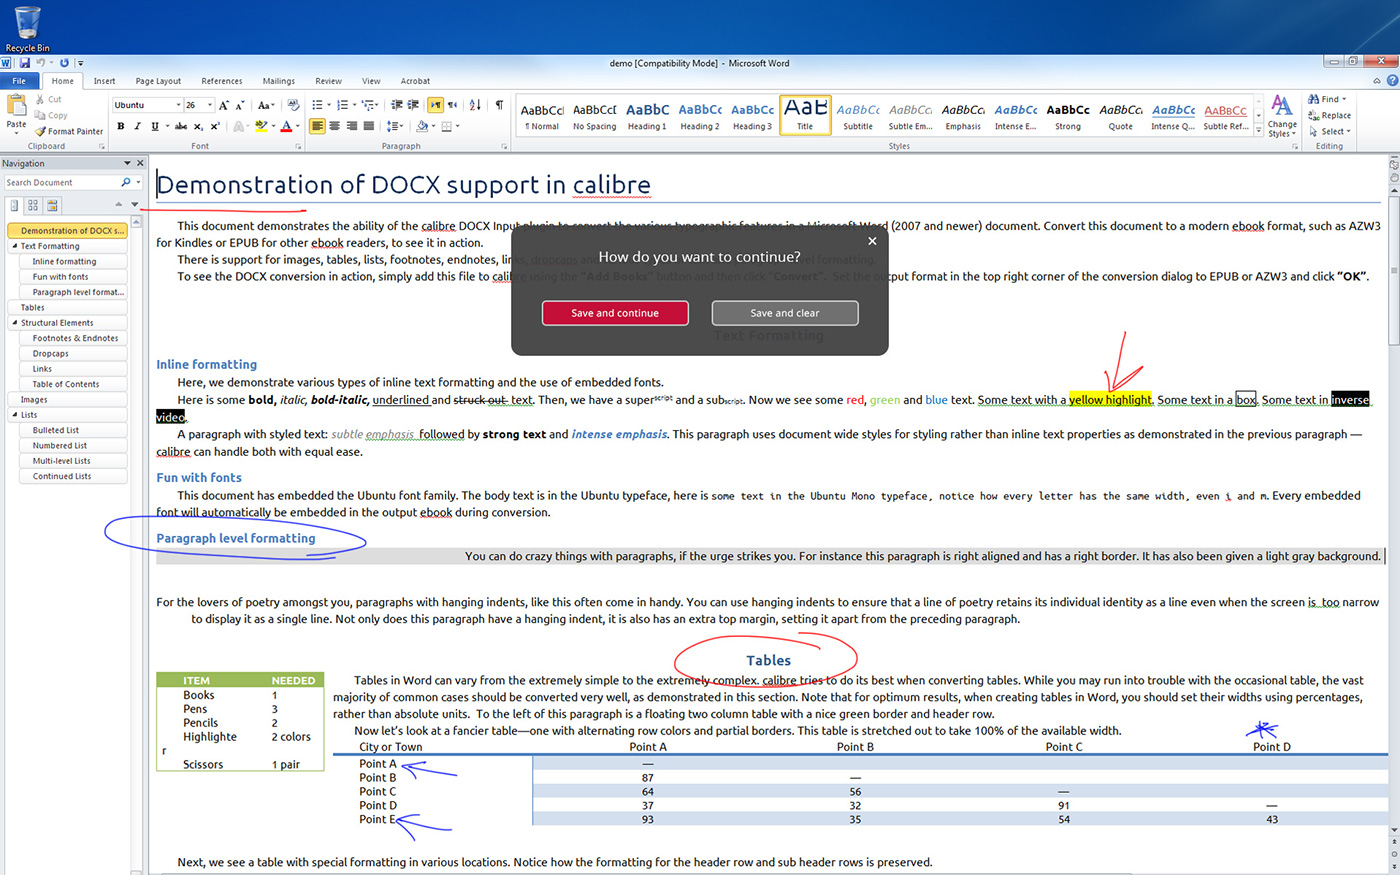Image resolution: width=1400 pixels, height=875 pixels.
Task: Toggle Italic formatting
Action: (x=137, y=126)
